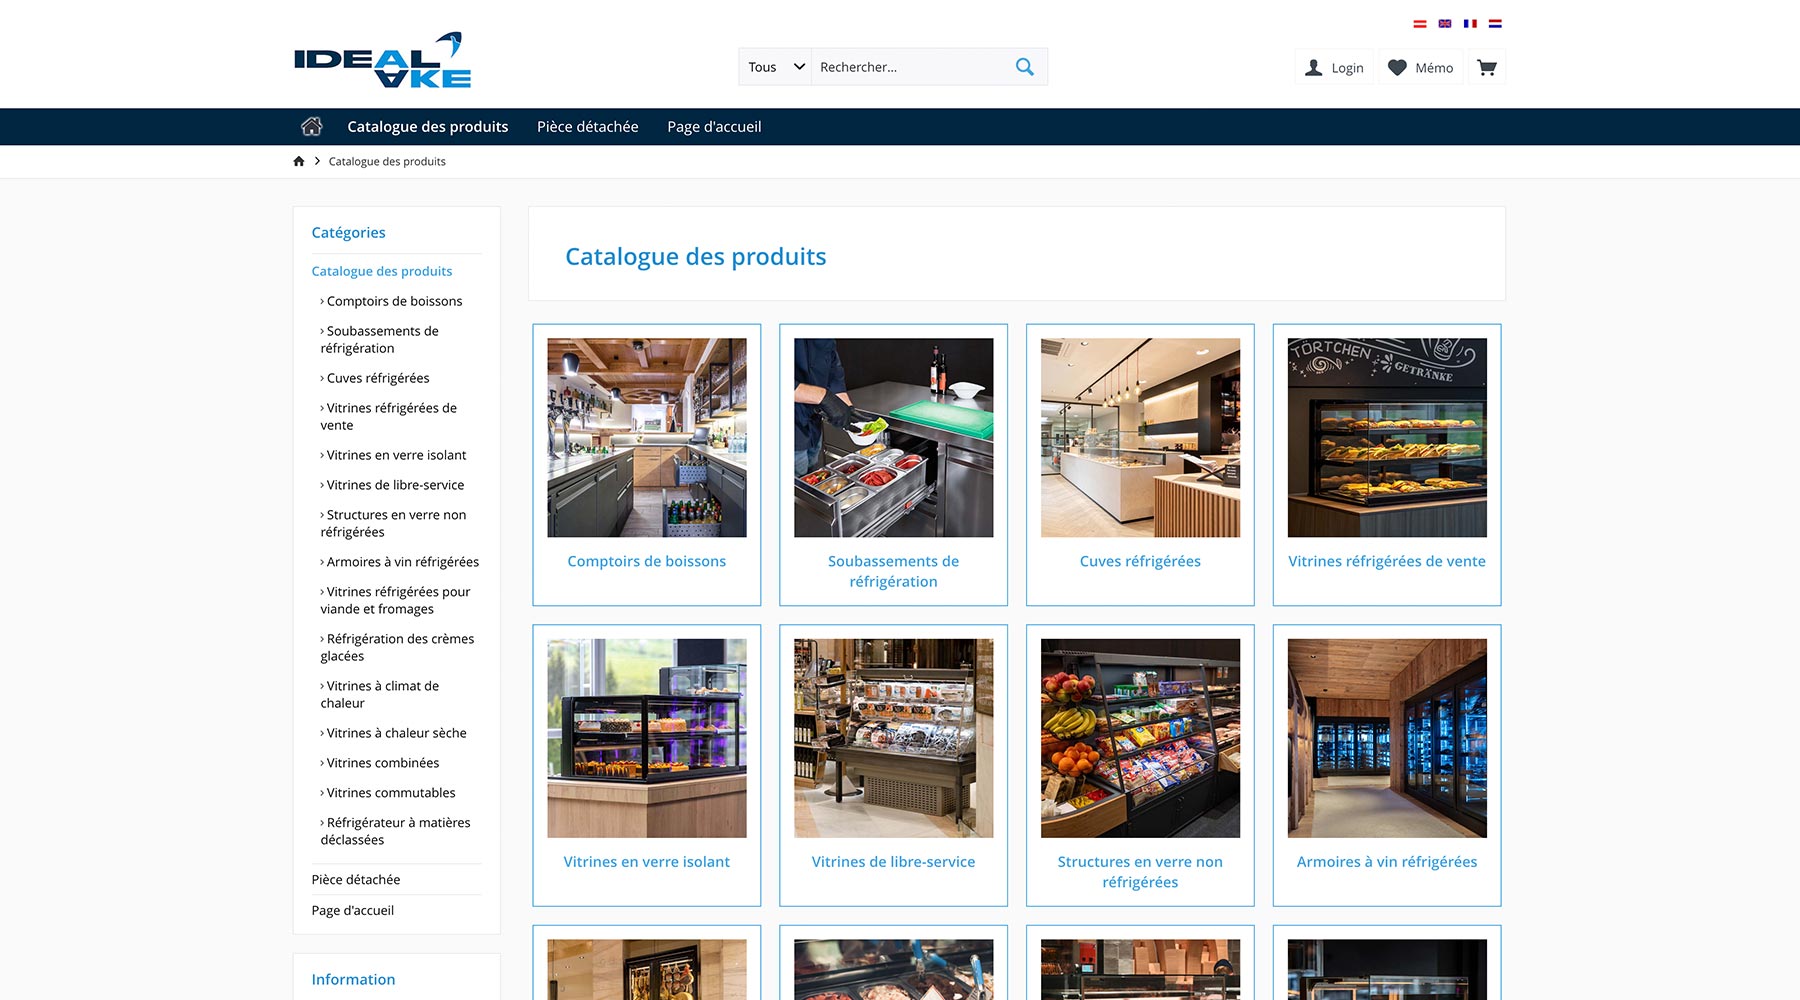Click the home icon in the navigation bar
1800x1000 pixels.
pyautogui.click(x=313, y=126)
